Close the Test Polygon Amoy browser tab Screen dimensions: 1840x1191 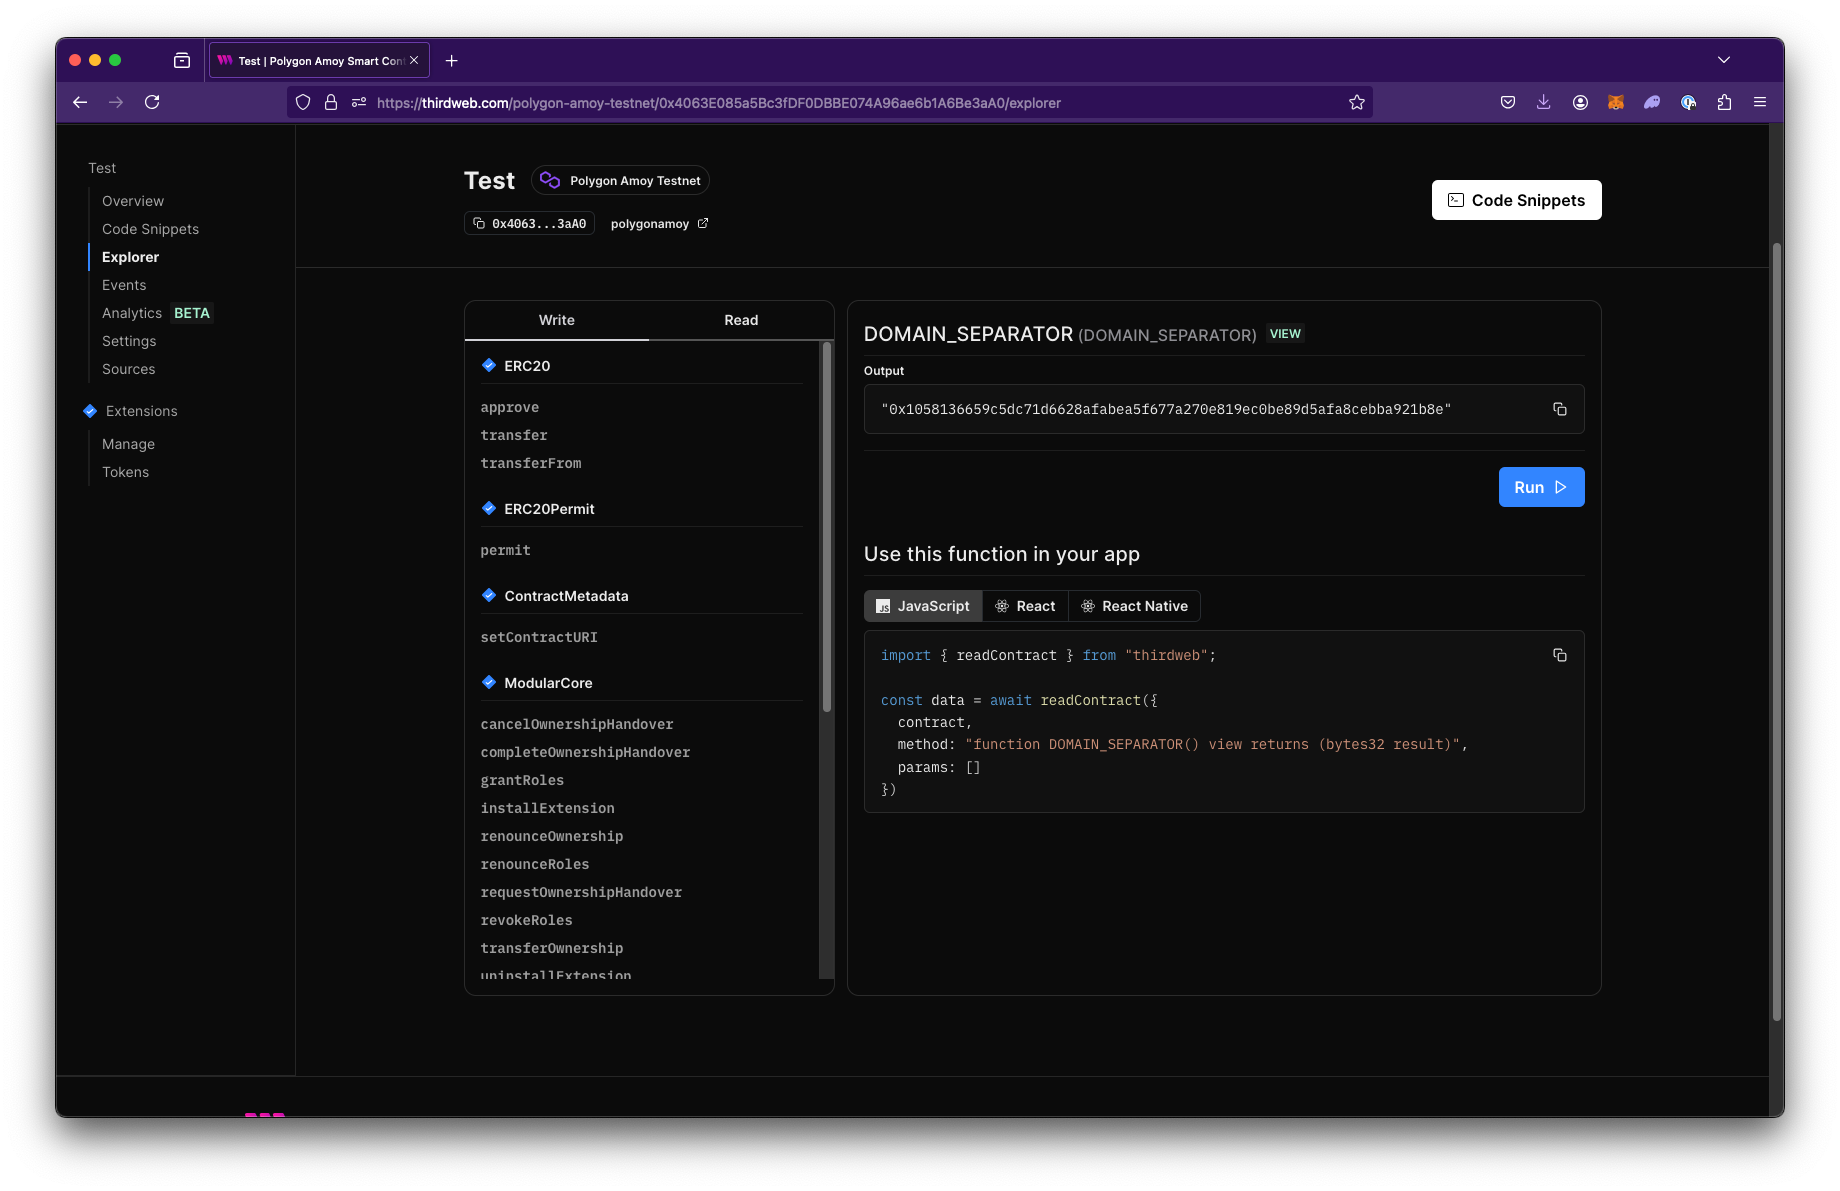(414, 60)
